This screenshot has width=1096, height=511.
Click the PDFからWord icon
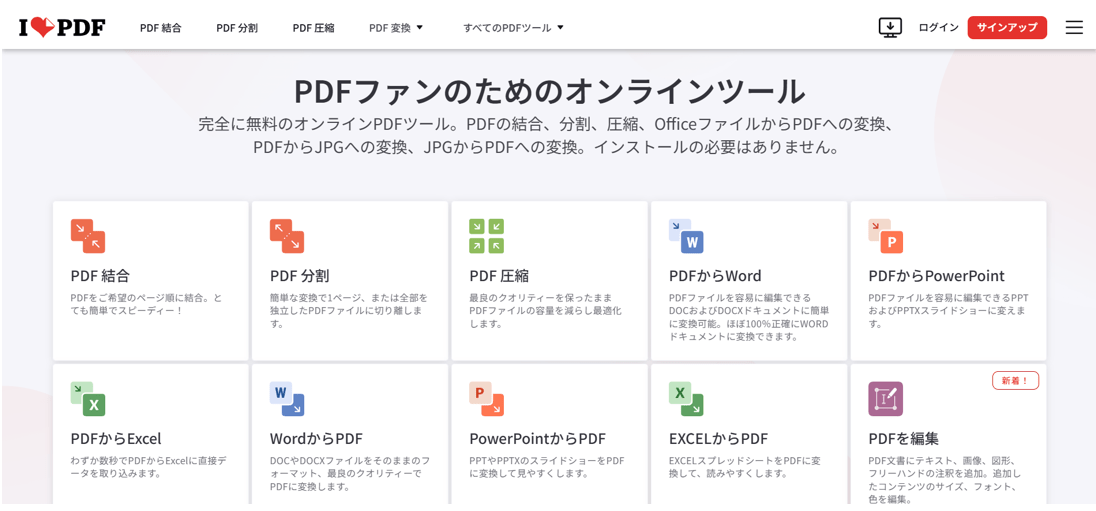(686, 236)
